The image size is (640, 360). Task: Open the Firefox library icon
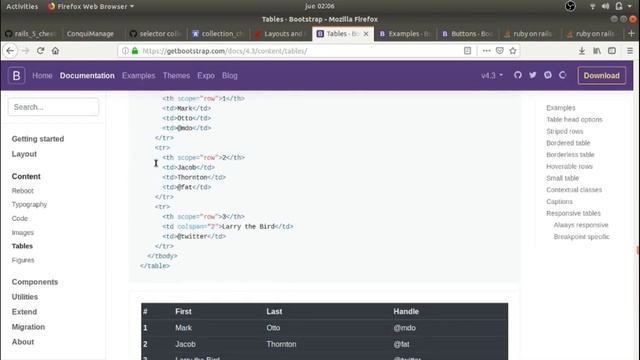(x=597, y=51)
